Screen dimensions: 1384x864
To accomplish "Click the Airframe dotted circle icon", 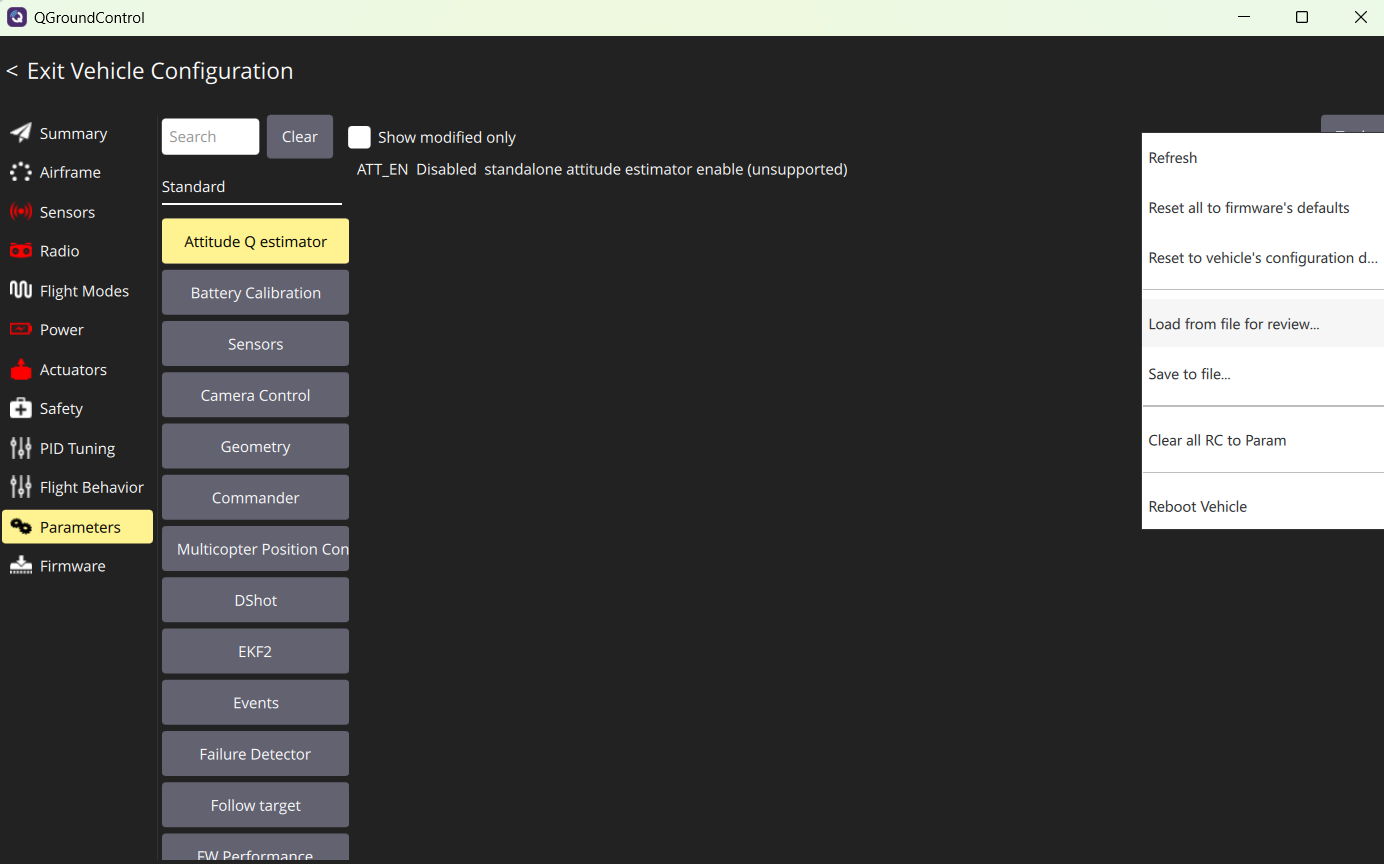I will 20,172.
